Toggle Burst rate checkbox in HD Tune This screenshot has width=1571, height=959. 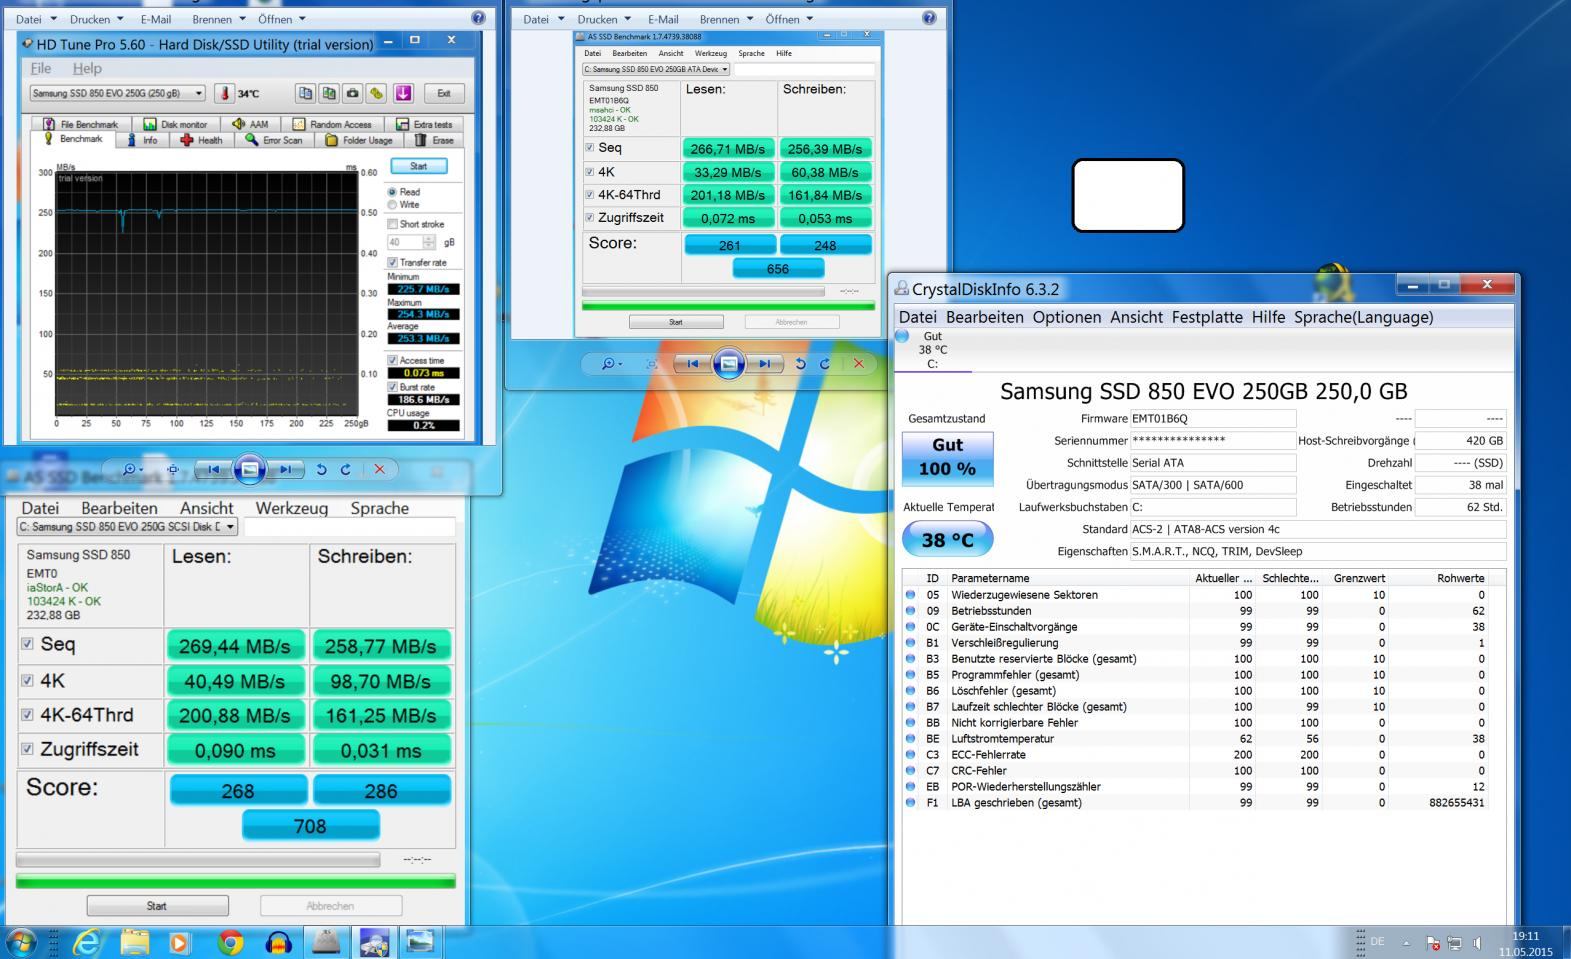click(x=393, y=386)
